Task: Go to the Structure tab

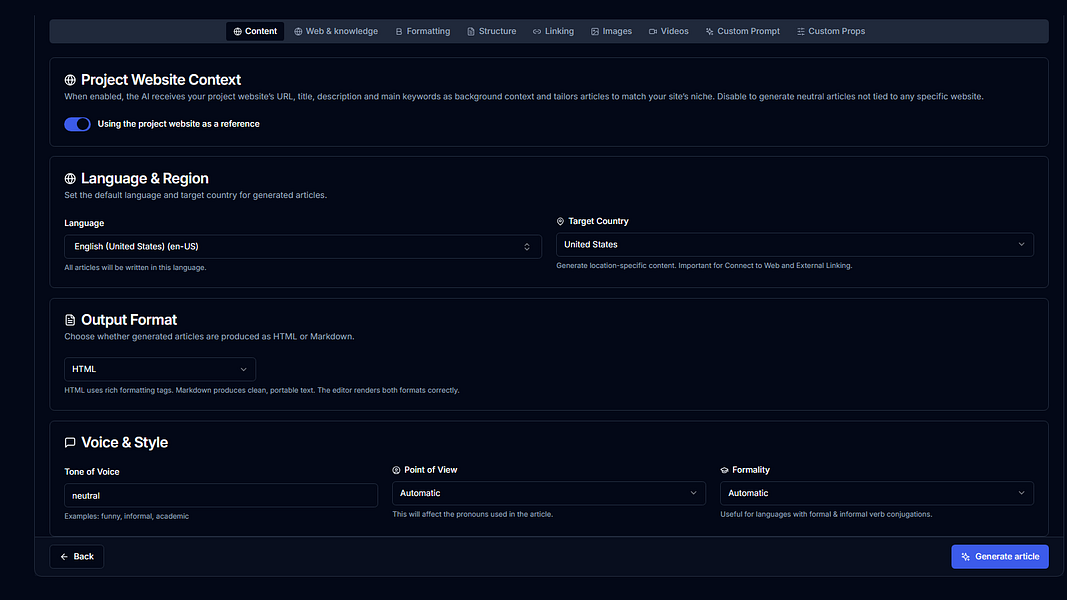Action: [x=491, y=31]
